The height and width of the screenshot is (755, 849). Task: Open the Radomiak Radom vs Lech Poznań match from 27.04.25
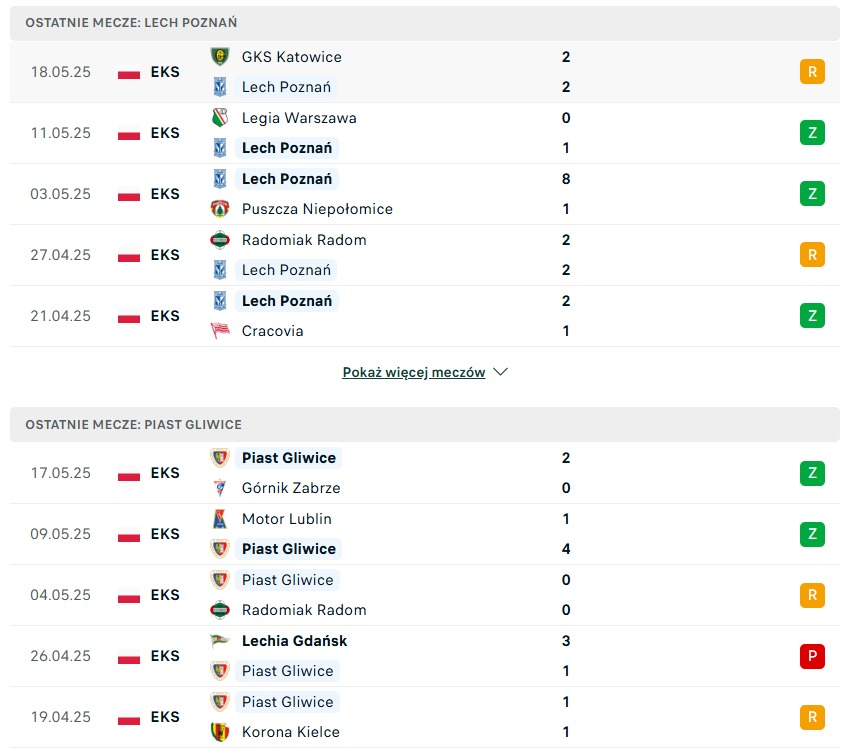(424, 255)
